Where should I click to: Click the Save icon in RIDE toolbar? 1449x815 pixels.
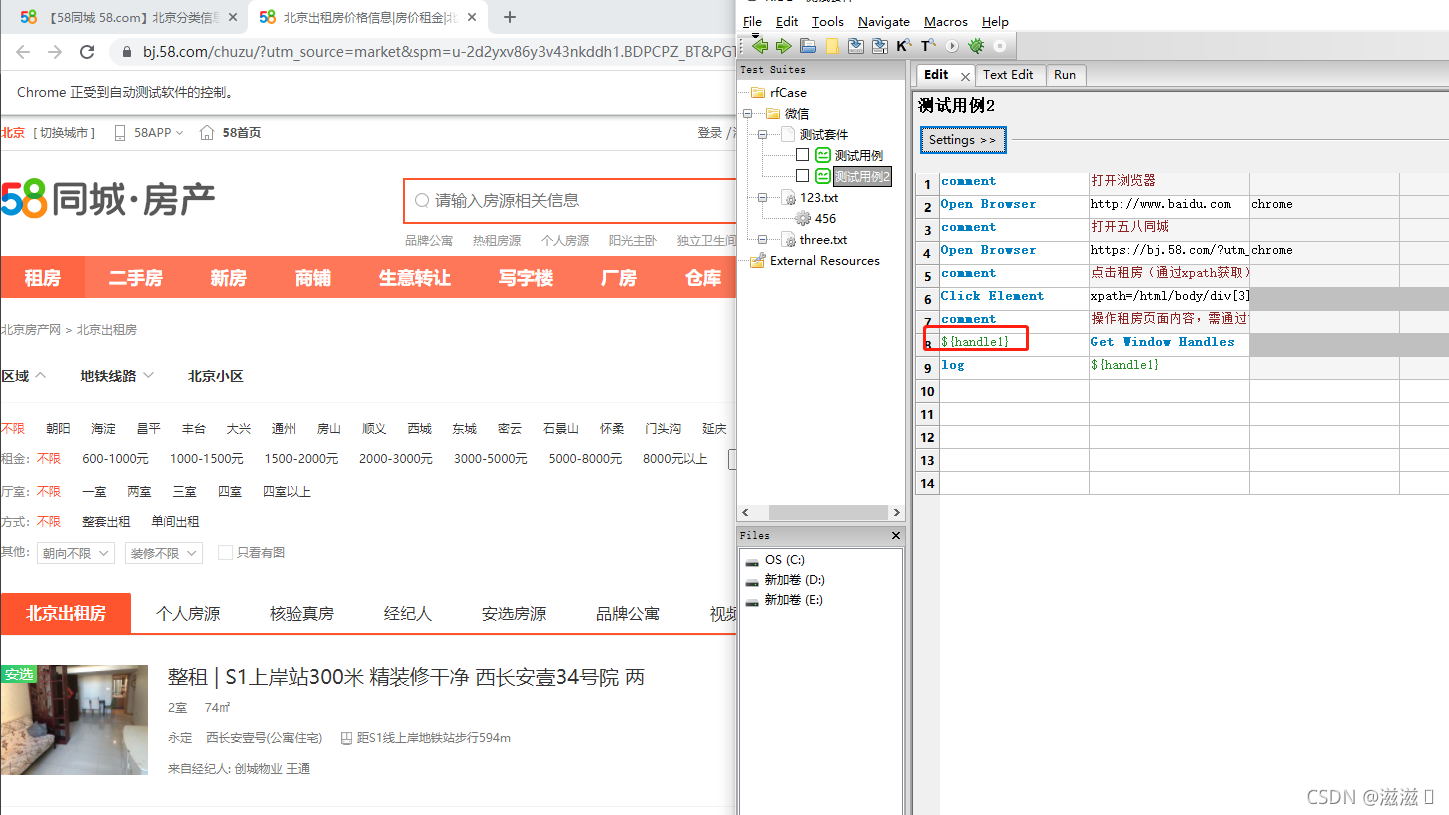856,46
